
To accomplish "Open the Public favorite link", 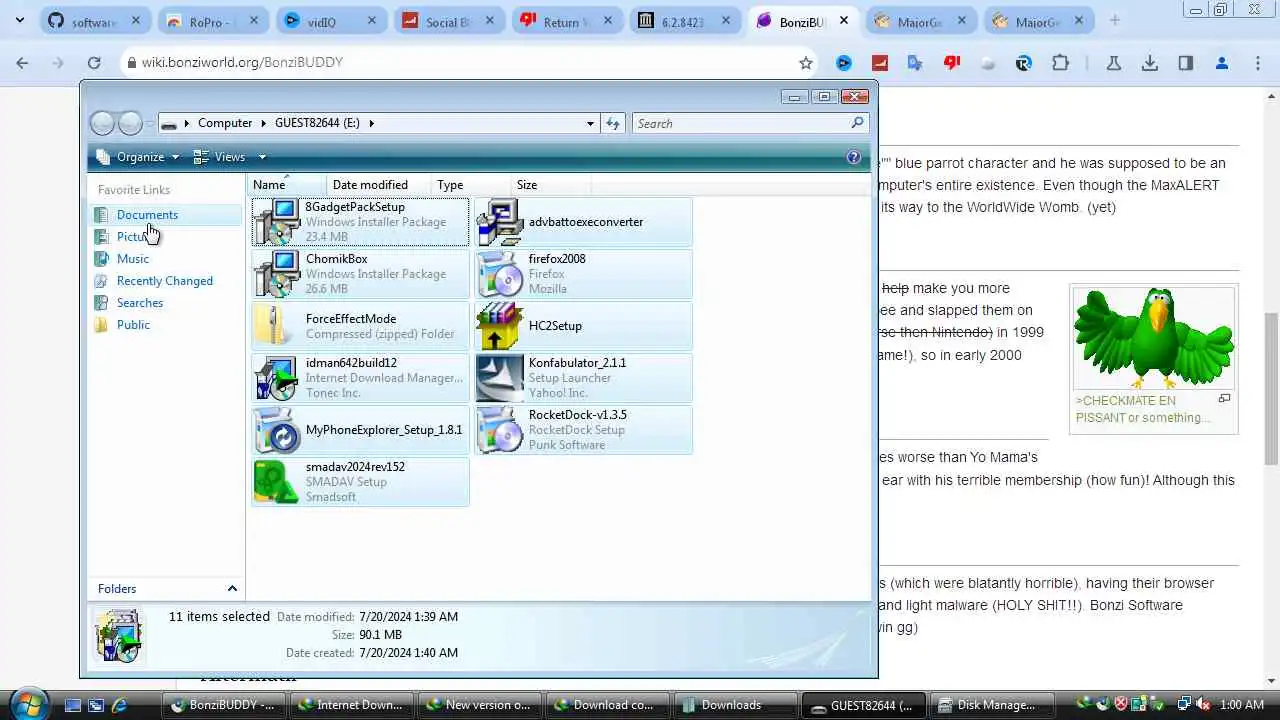I will tap(133, 325).
